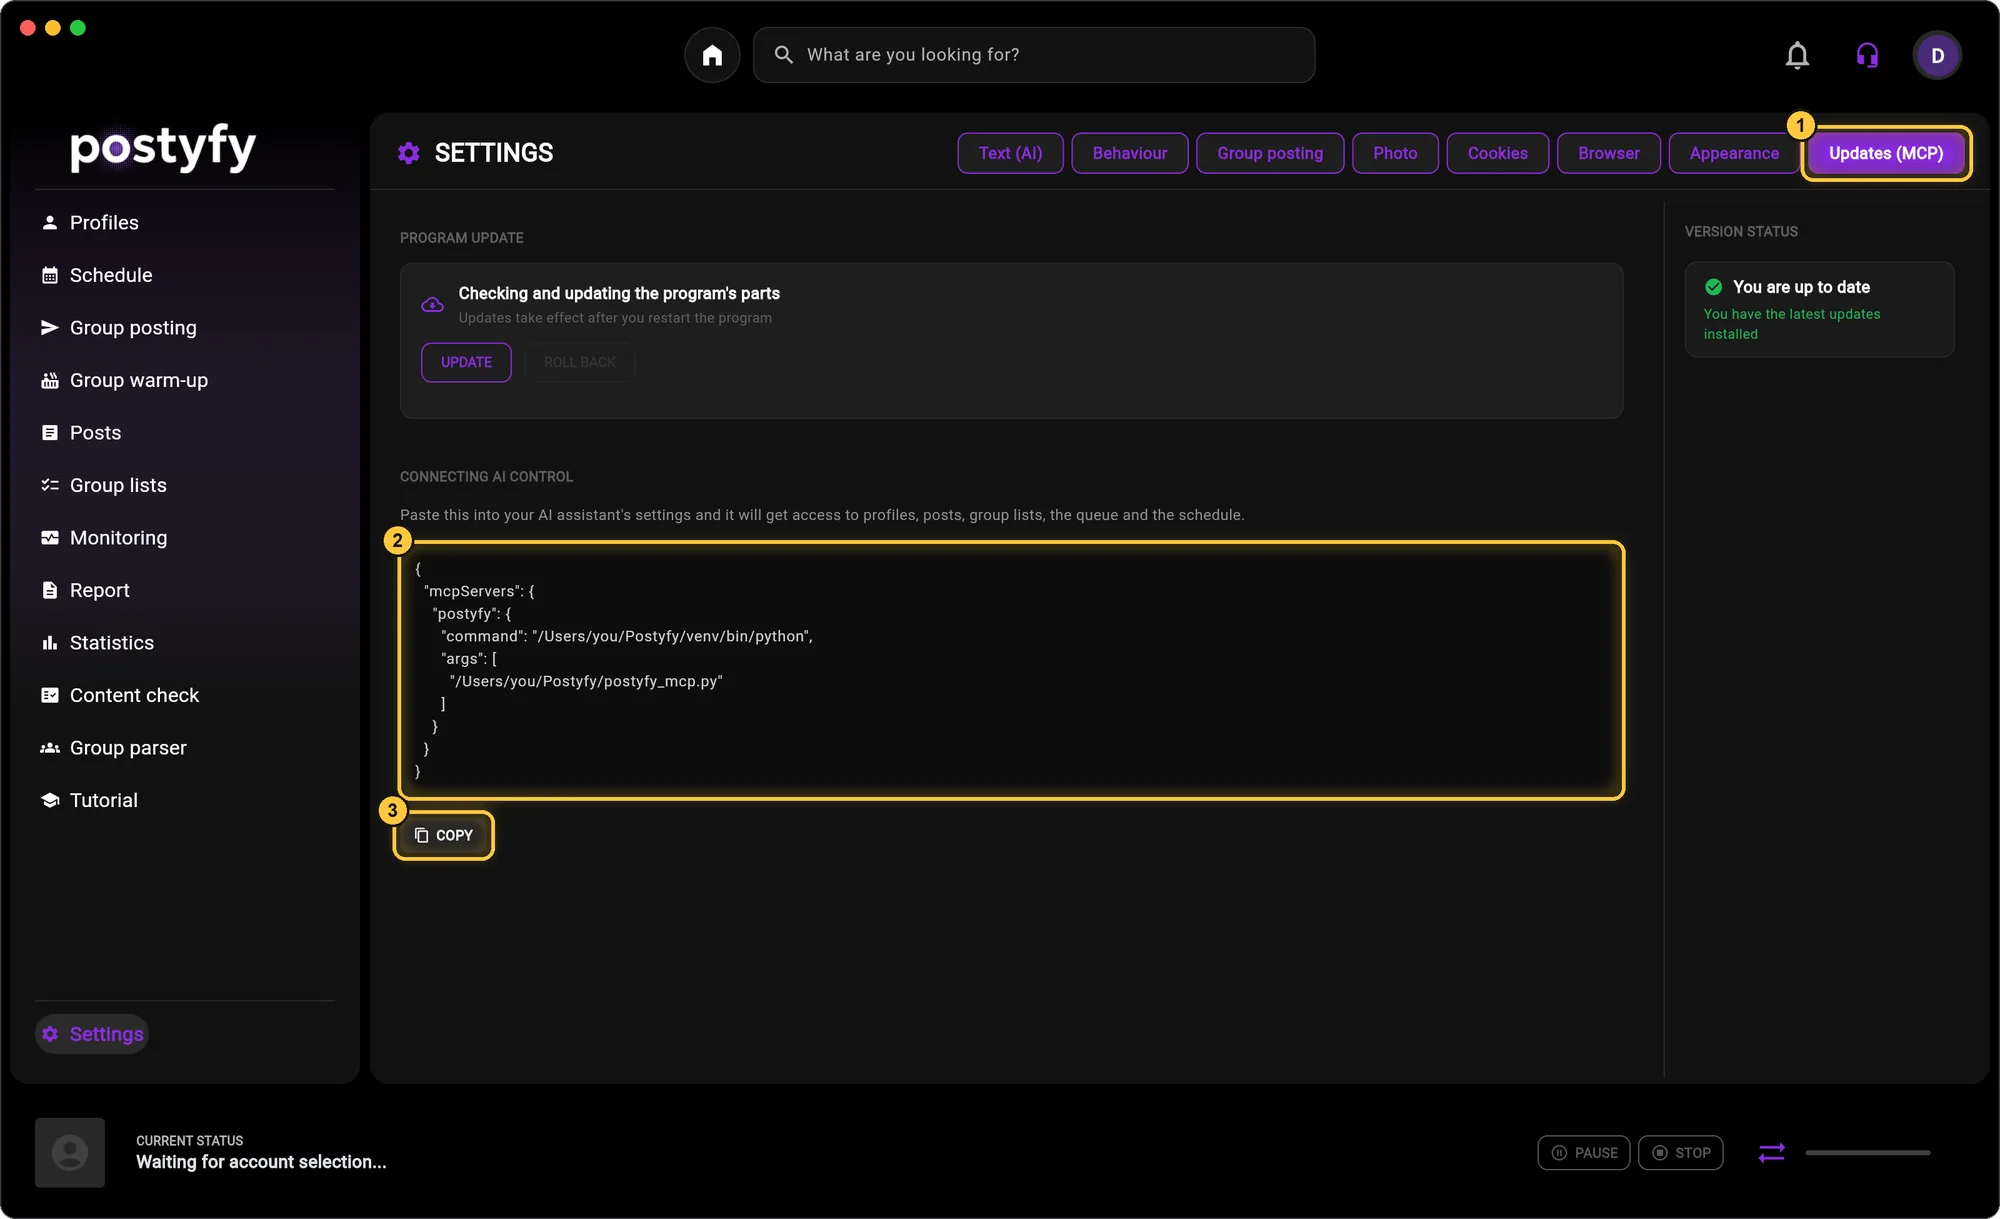Focus the 'What are you looking for?' search field
The height and width of the screenshot is (1219, 2000).
pos(1034,55)
